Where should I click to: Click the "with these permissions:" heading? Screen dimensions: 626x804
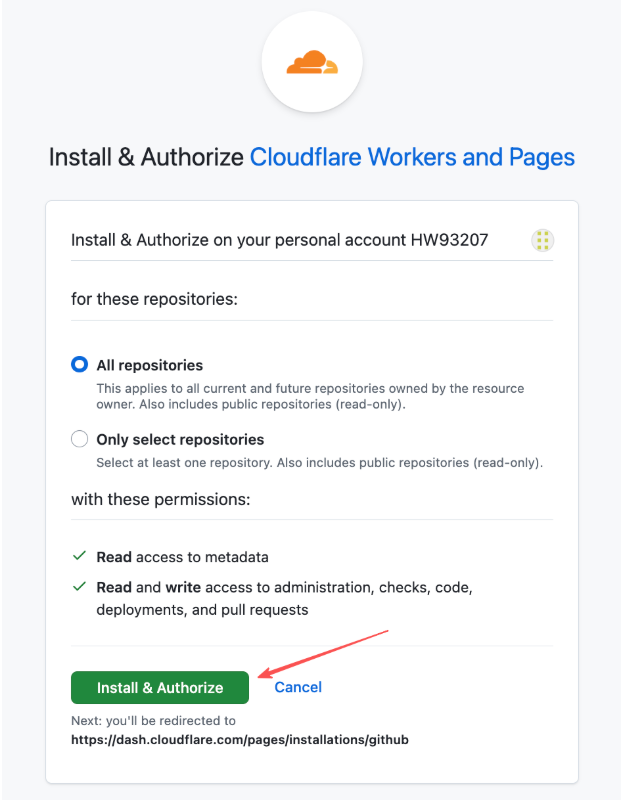click(x=160, y=498)
